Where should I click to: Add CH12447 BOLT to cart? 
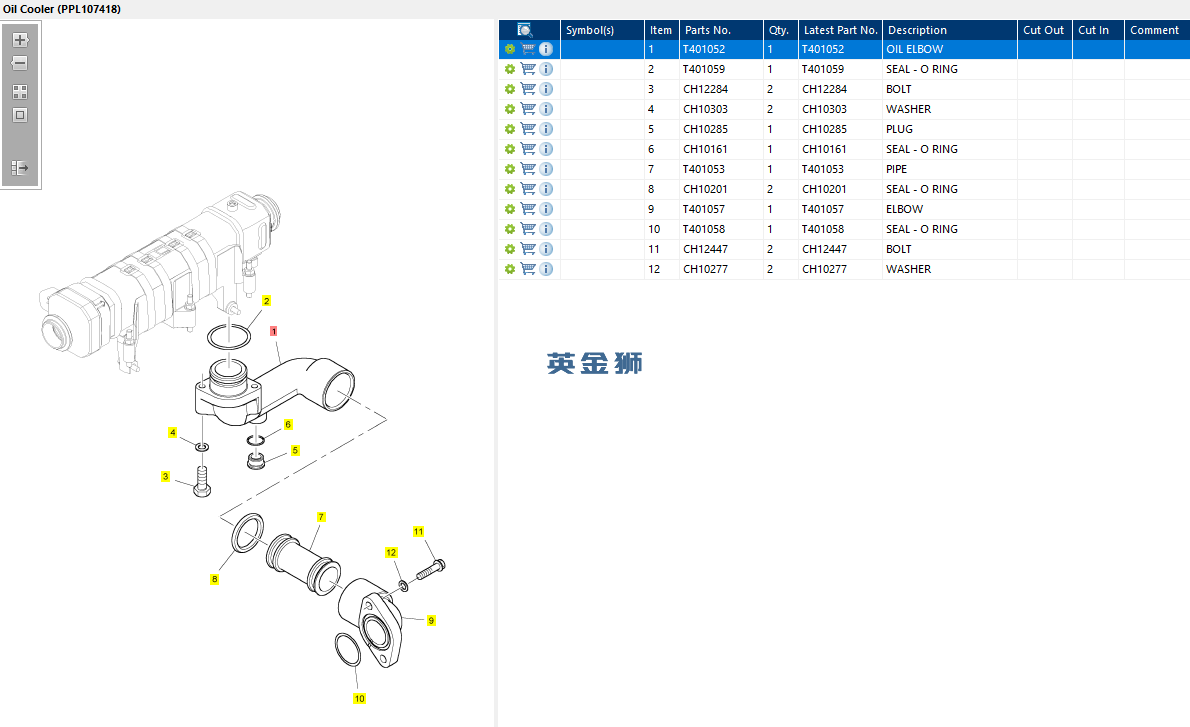(x=528, y=249)
